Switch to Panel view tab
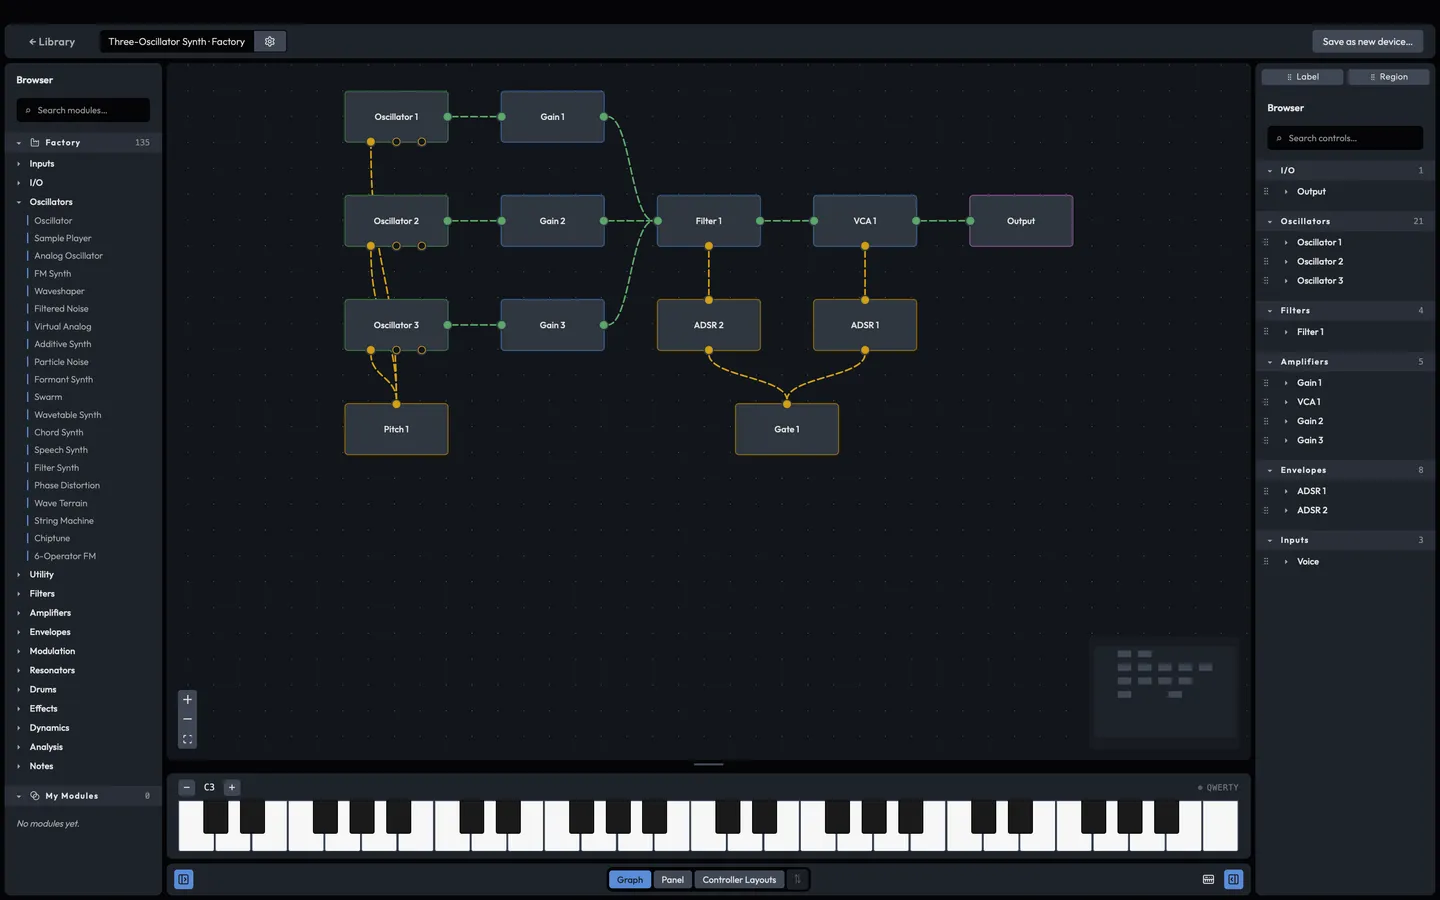The height and width of the screenshot is (900, 1440). click(673, 880)
